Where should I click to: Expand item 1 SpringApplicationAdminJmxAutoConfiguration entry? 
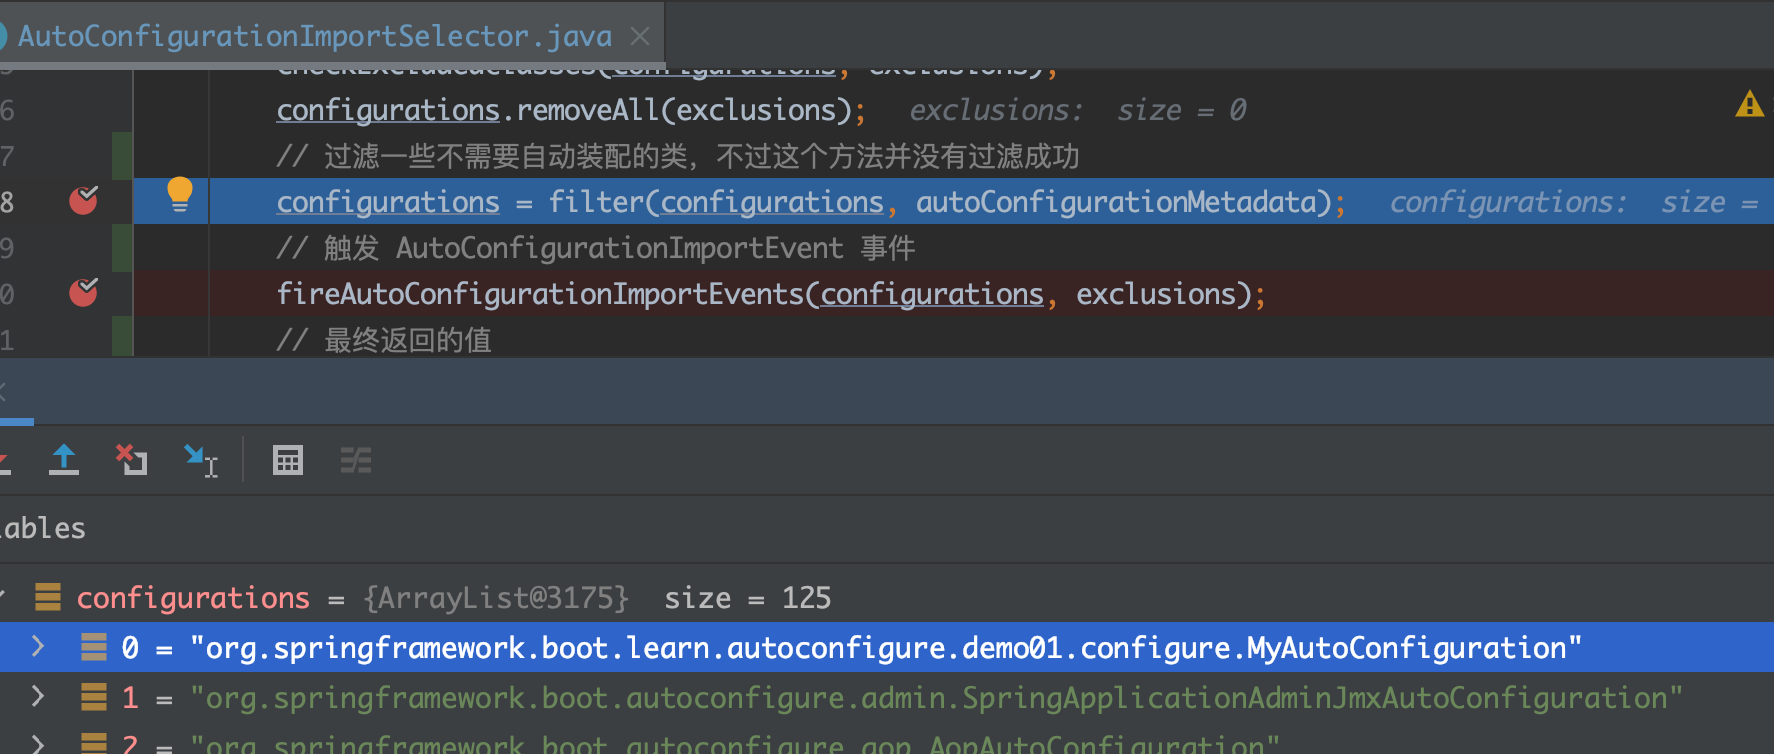(x=38, y=696)
